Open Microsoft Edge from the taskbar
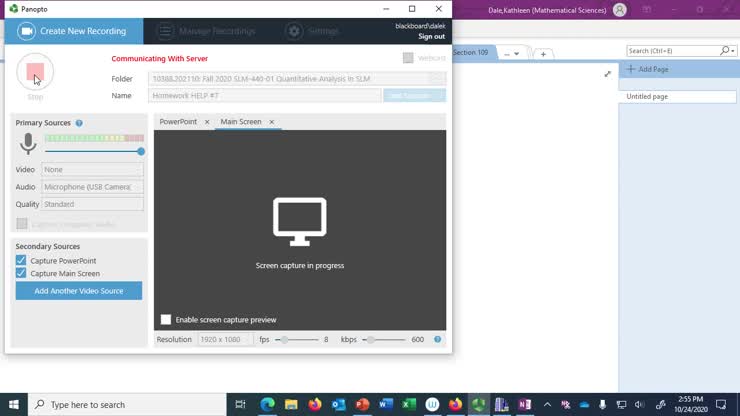This screenshot has width=740, height=416. click(268, 404)
